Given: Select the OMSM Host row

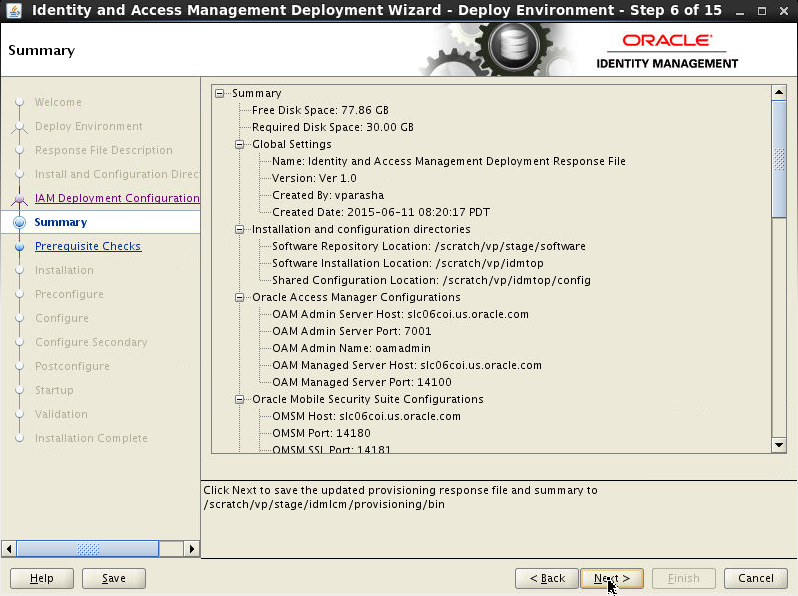Looking at the screenshot, I should tap(366, 416).
